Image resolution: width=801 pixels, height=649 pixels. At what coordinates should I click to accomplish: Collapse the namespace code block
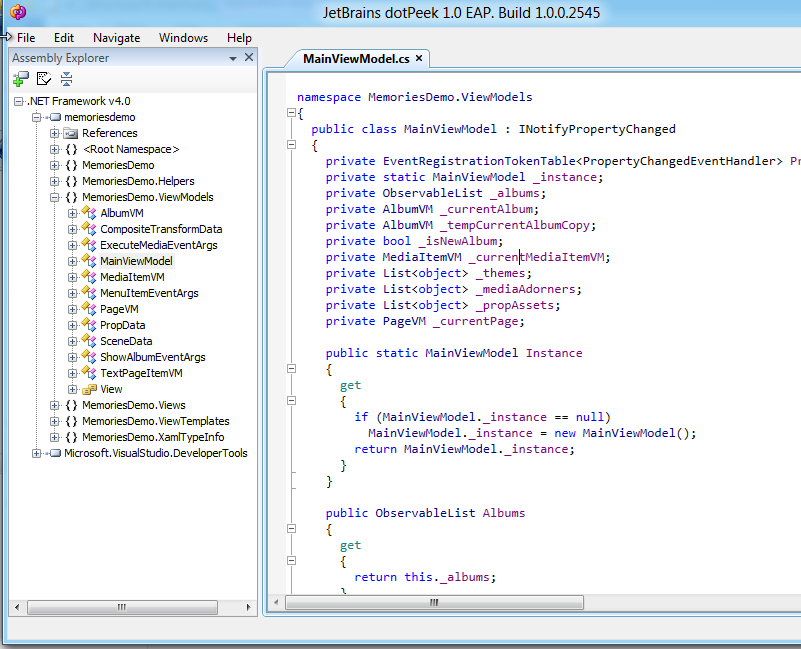291,112
